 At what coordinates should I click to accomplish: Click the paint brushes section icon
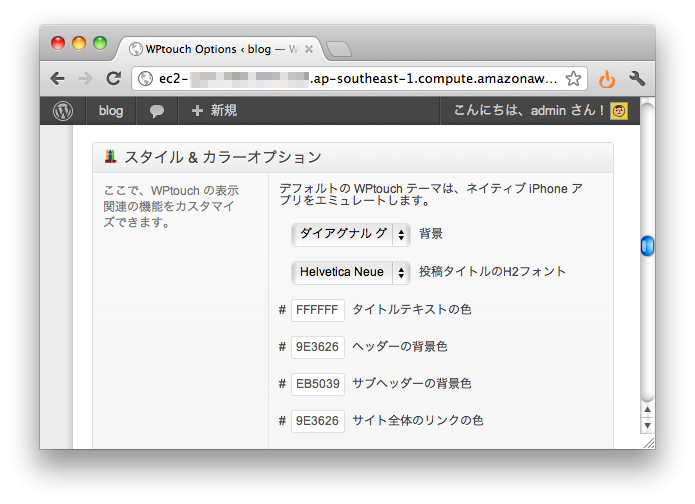(x=110, y=156)
